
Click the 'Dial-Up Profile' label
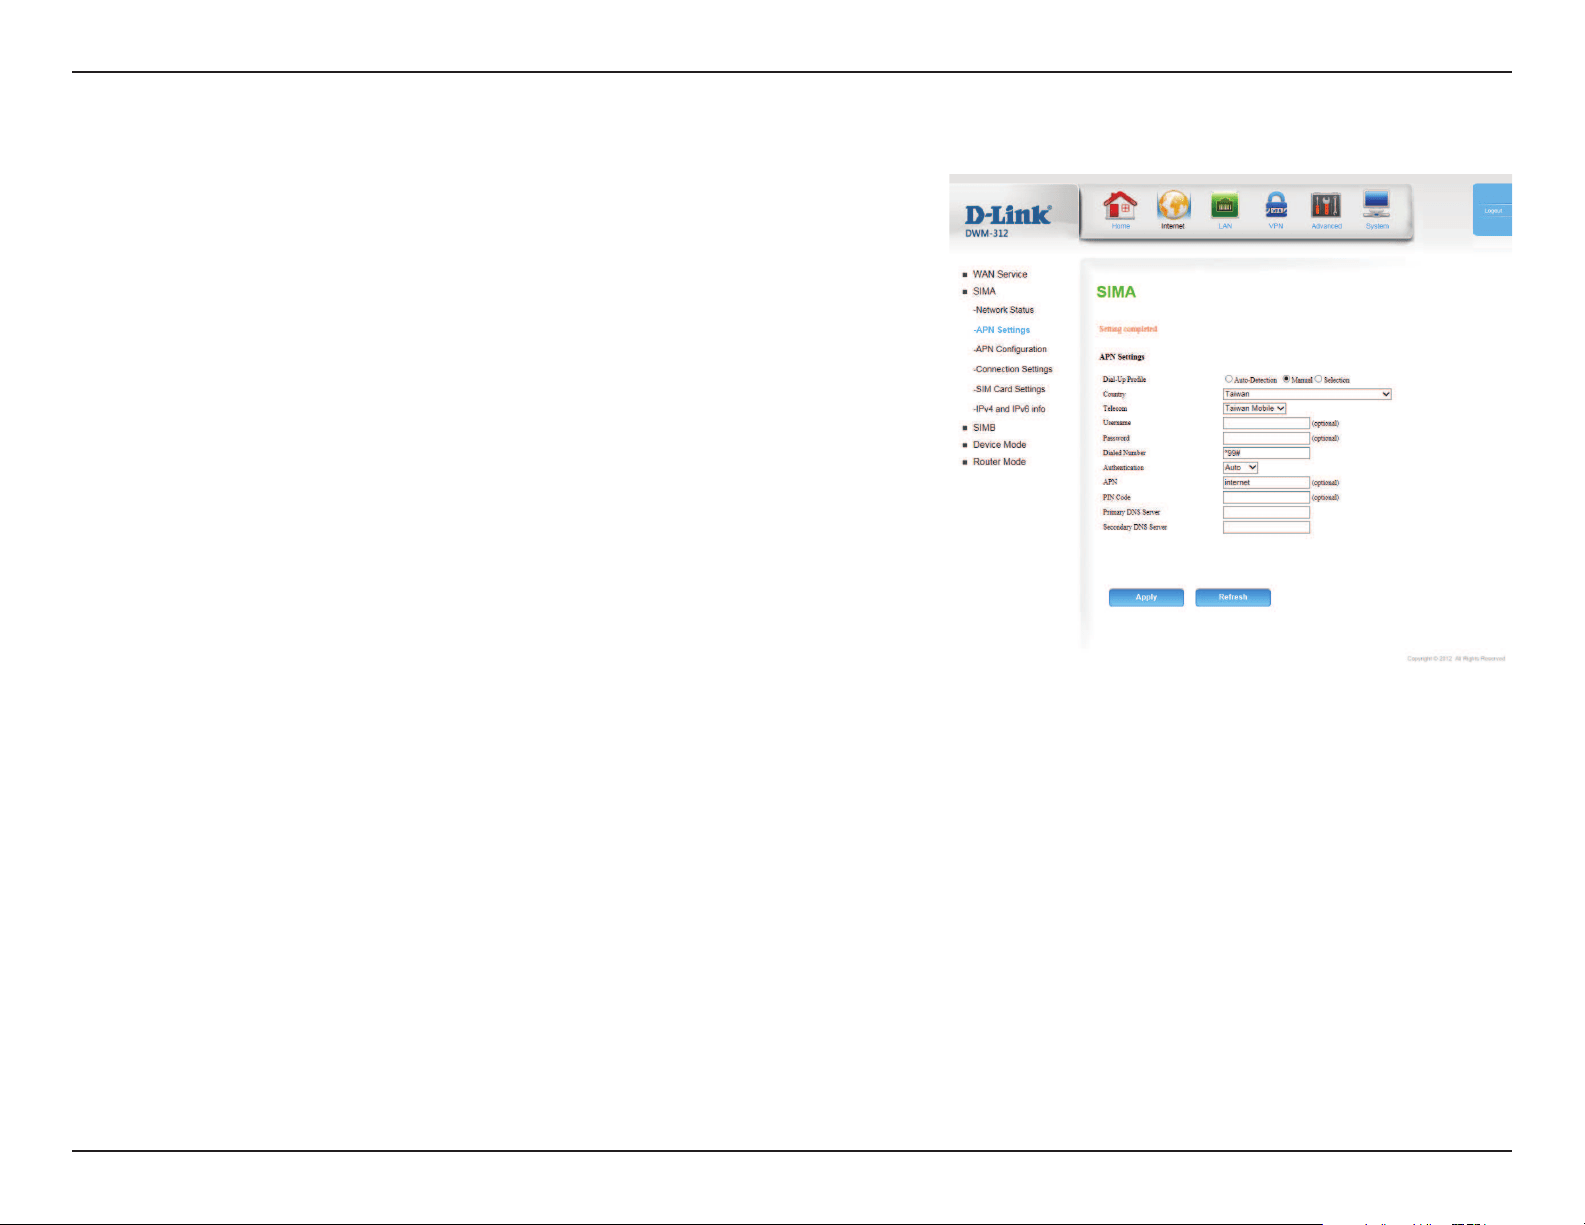click(1124, 380)
